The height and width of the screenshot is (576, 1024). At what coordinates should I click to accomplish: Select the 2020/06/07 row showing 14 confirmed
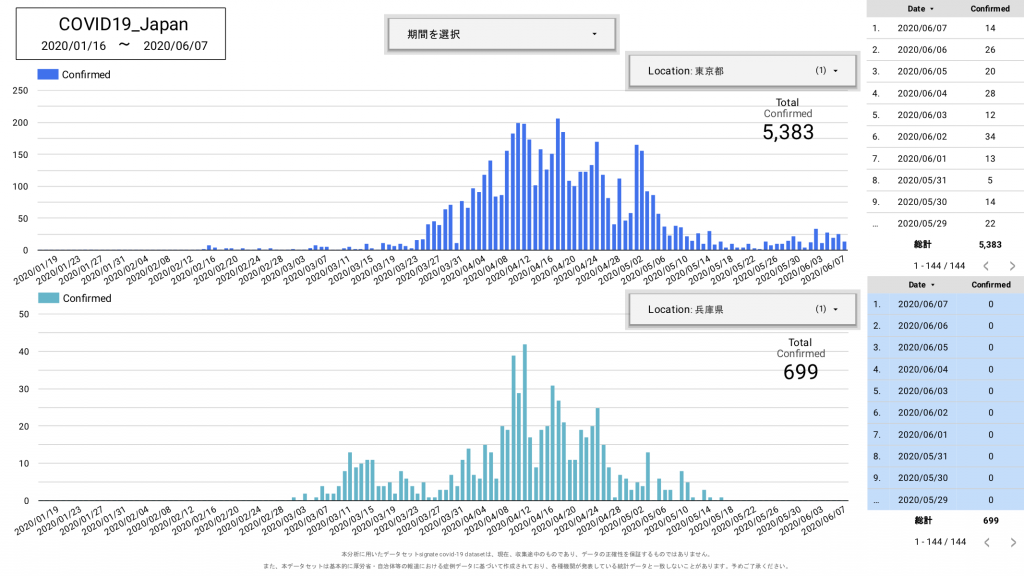945,28
